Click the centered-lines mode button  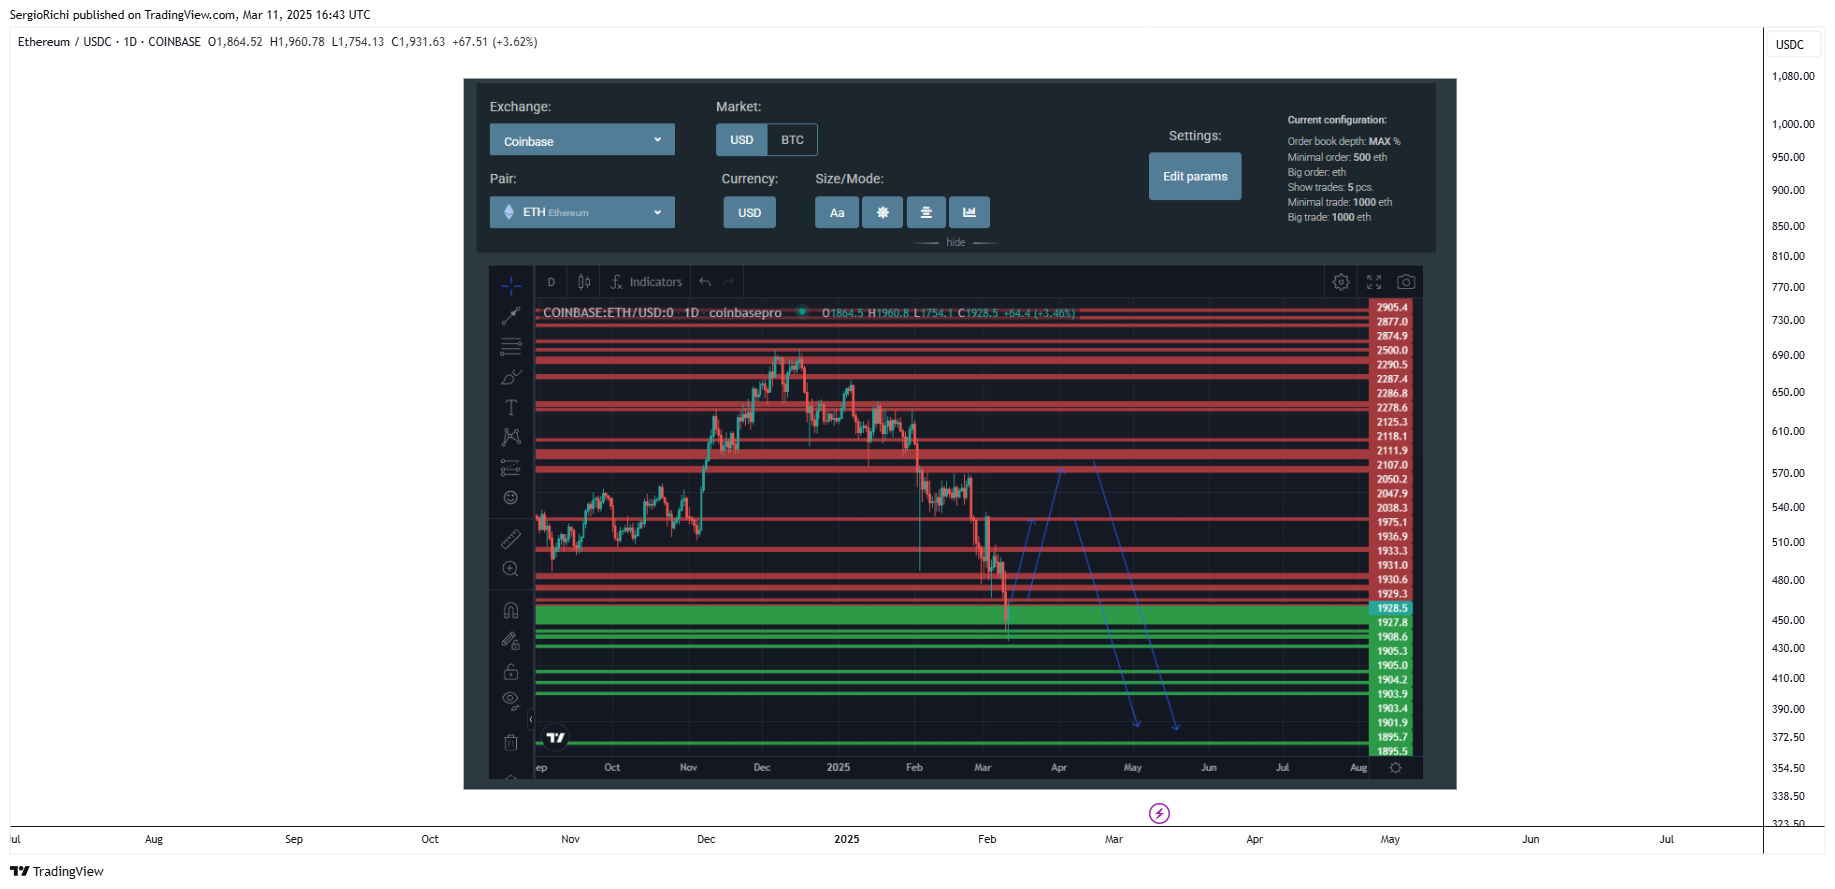click(926, 212)
